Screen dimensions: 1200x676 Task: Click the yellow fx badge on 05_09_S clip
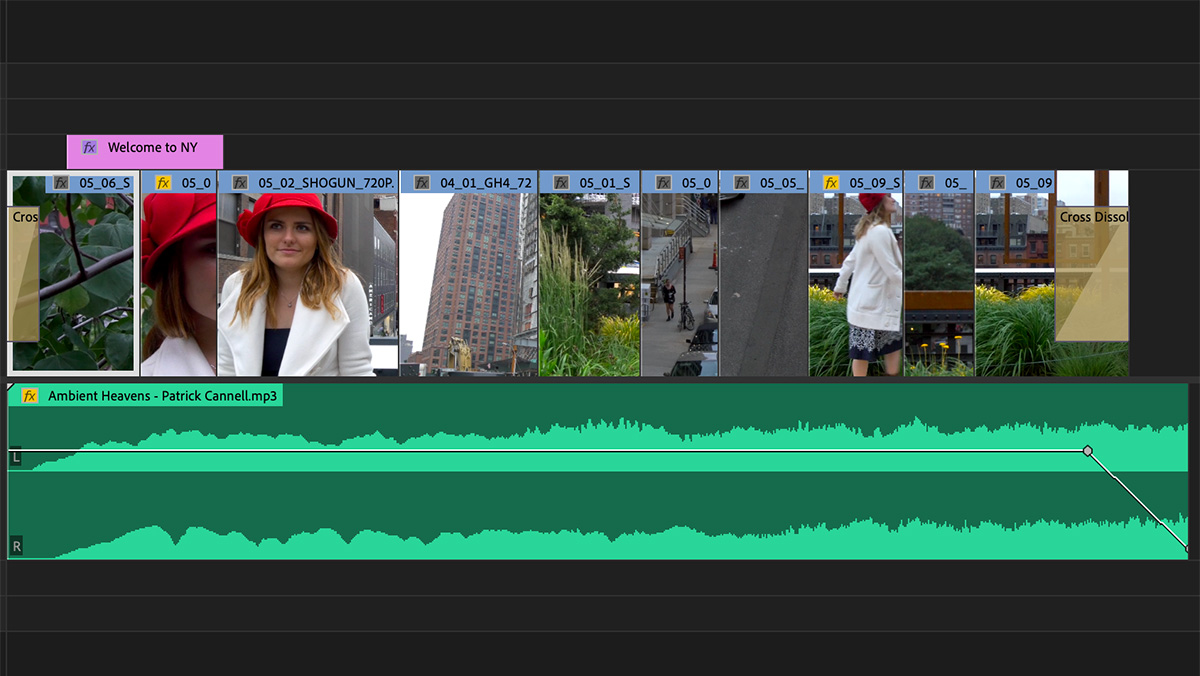pos(829,183)
